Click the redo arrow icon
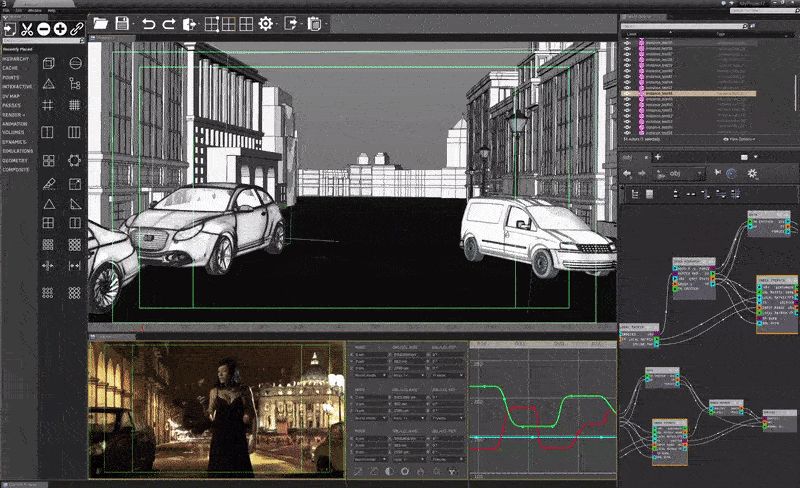 click(x=168, y=22)
